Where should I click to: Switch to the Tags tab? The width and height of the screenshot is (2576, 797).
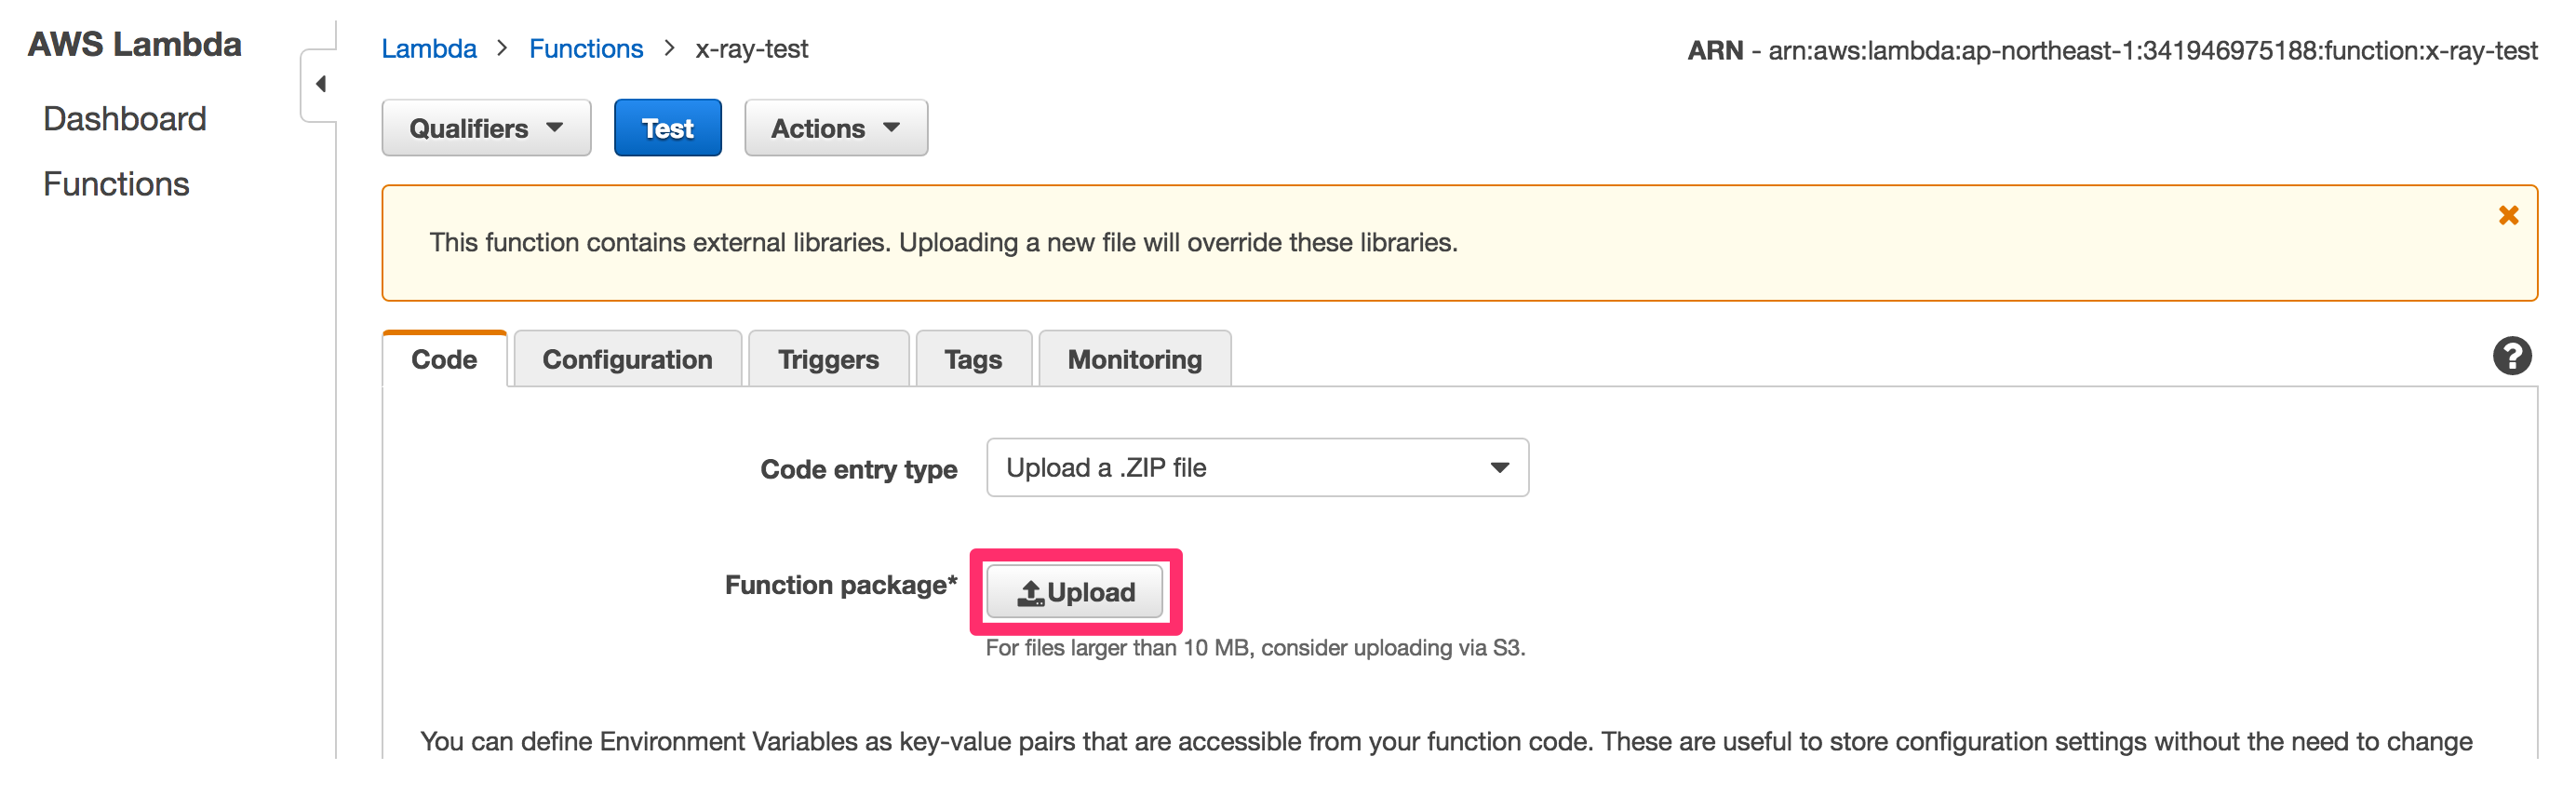coord(972,358)
